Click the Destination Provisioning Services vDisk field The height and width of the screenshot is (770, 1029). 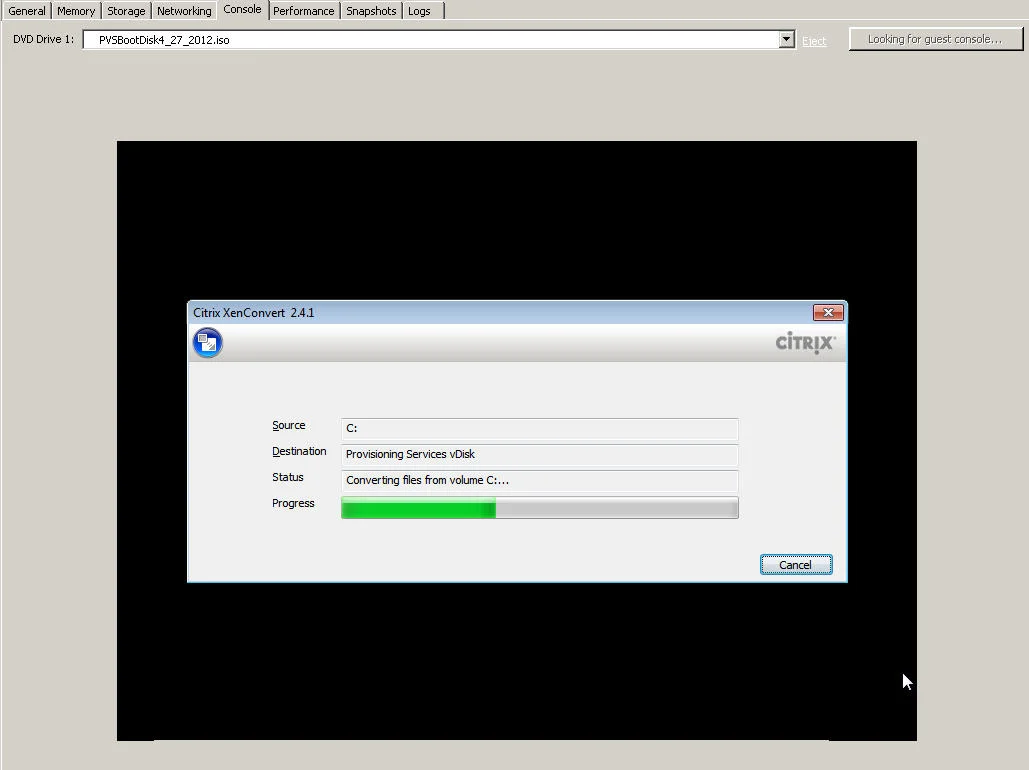pyautogui.click(x=539, y=454)
